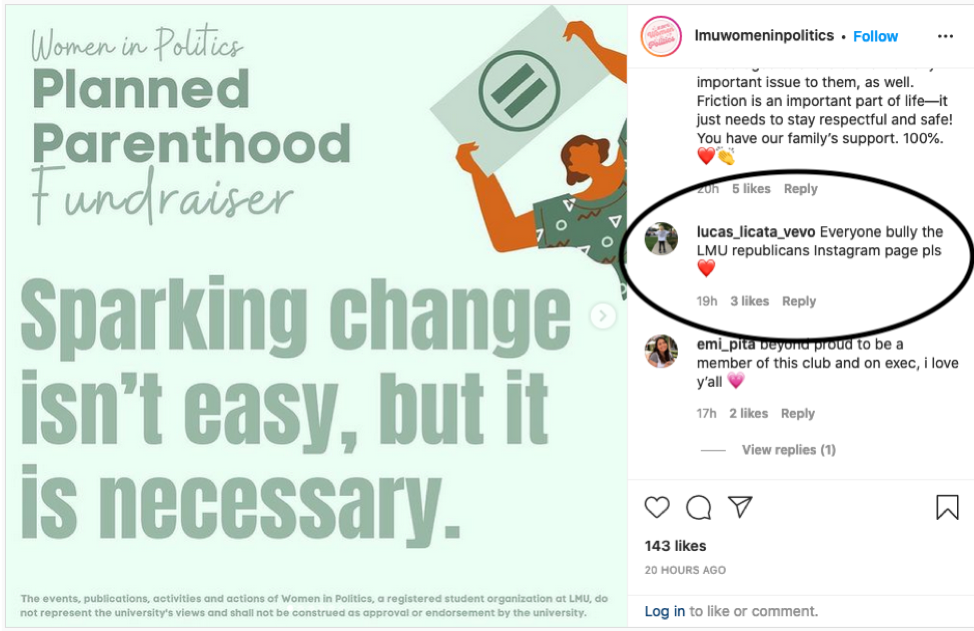Reply to emi_pita comment
The image size is (974, 631).
(x=798, y=413)
